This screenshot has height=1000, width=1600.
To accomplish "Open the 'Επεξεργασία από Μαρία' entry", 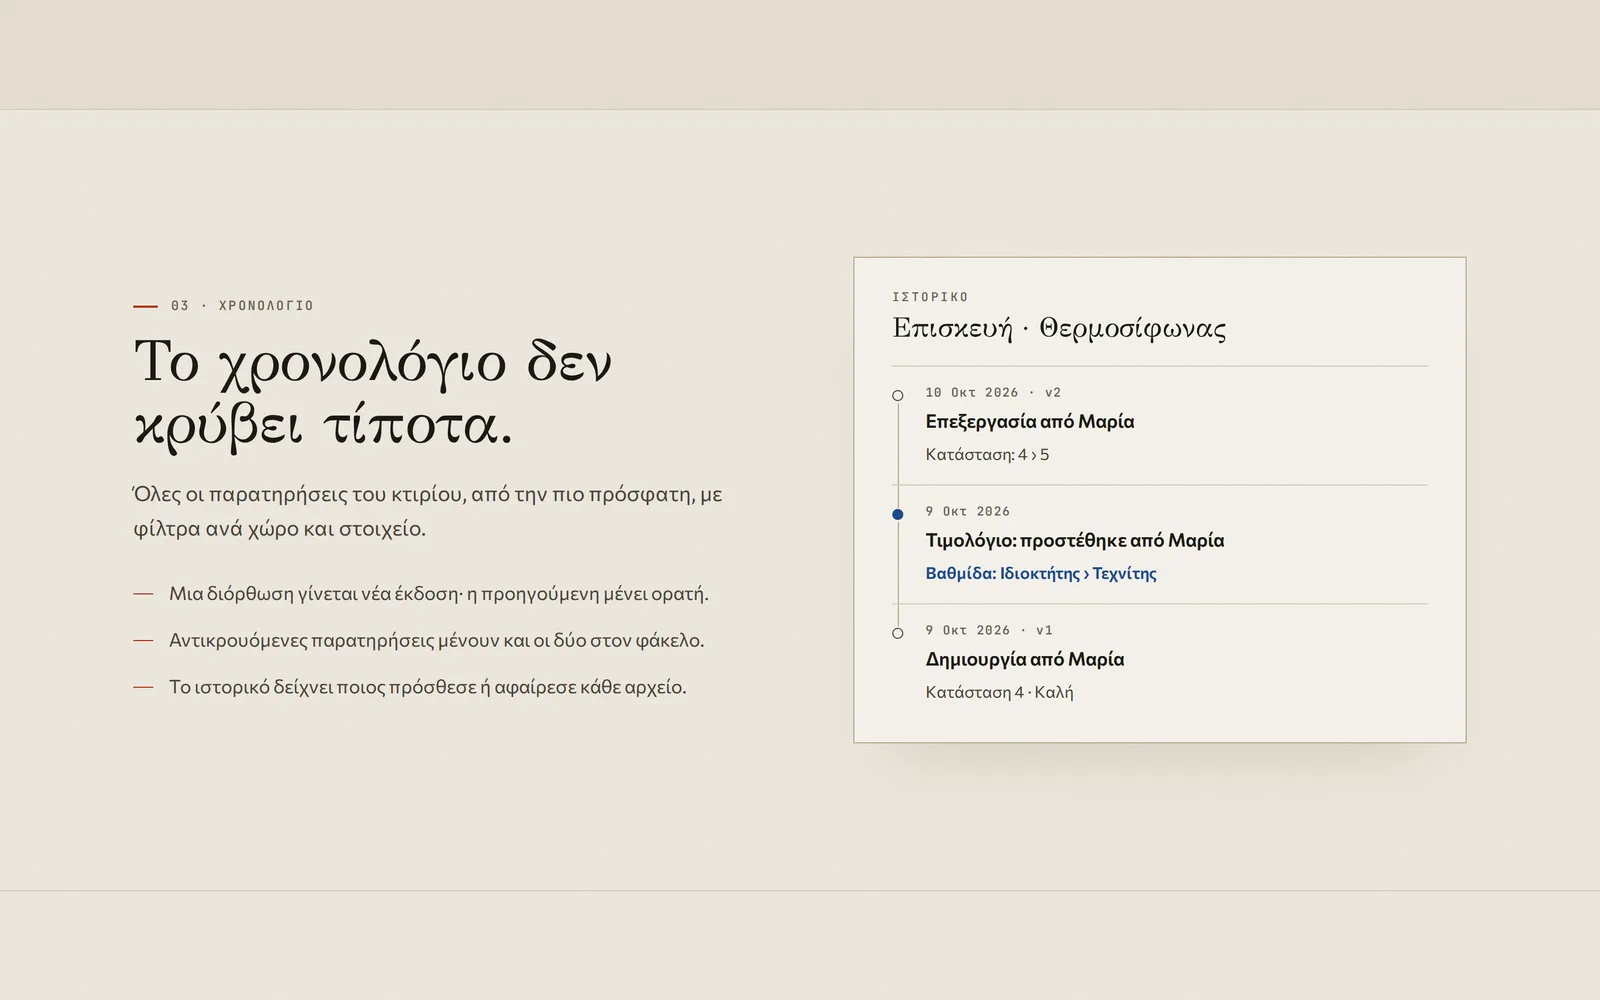I will (1029, 422).
